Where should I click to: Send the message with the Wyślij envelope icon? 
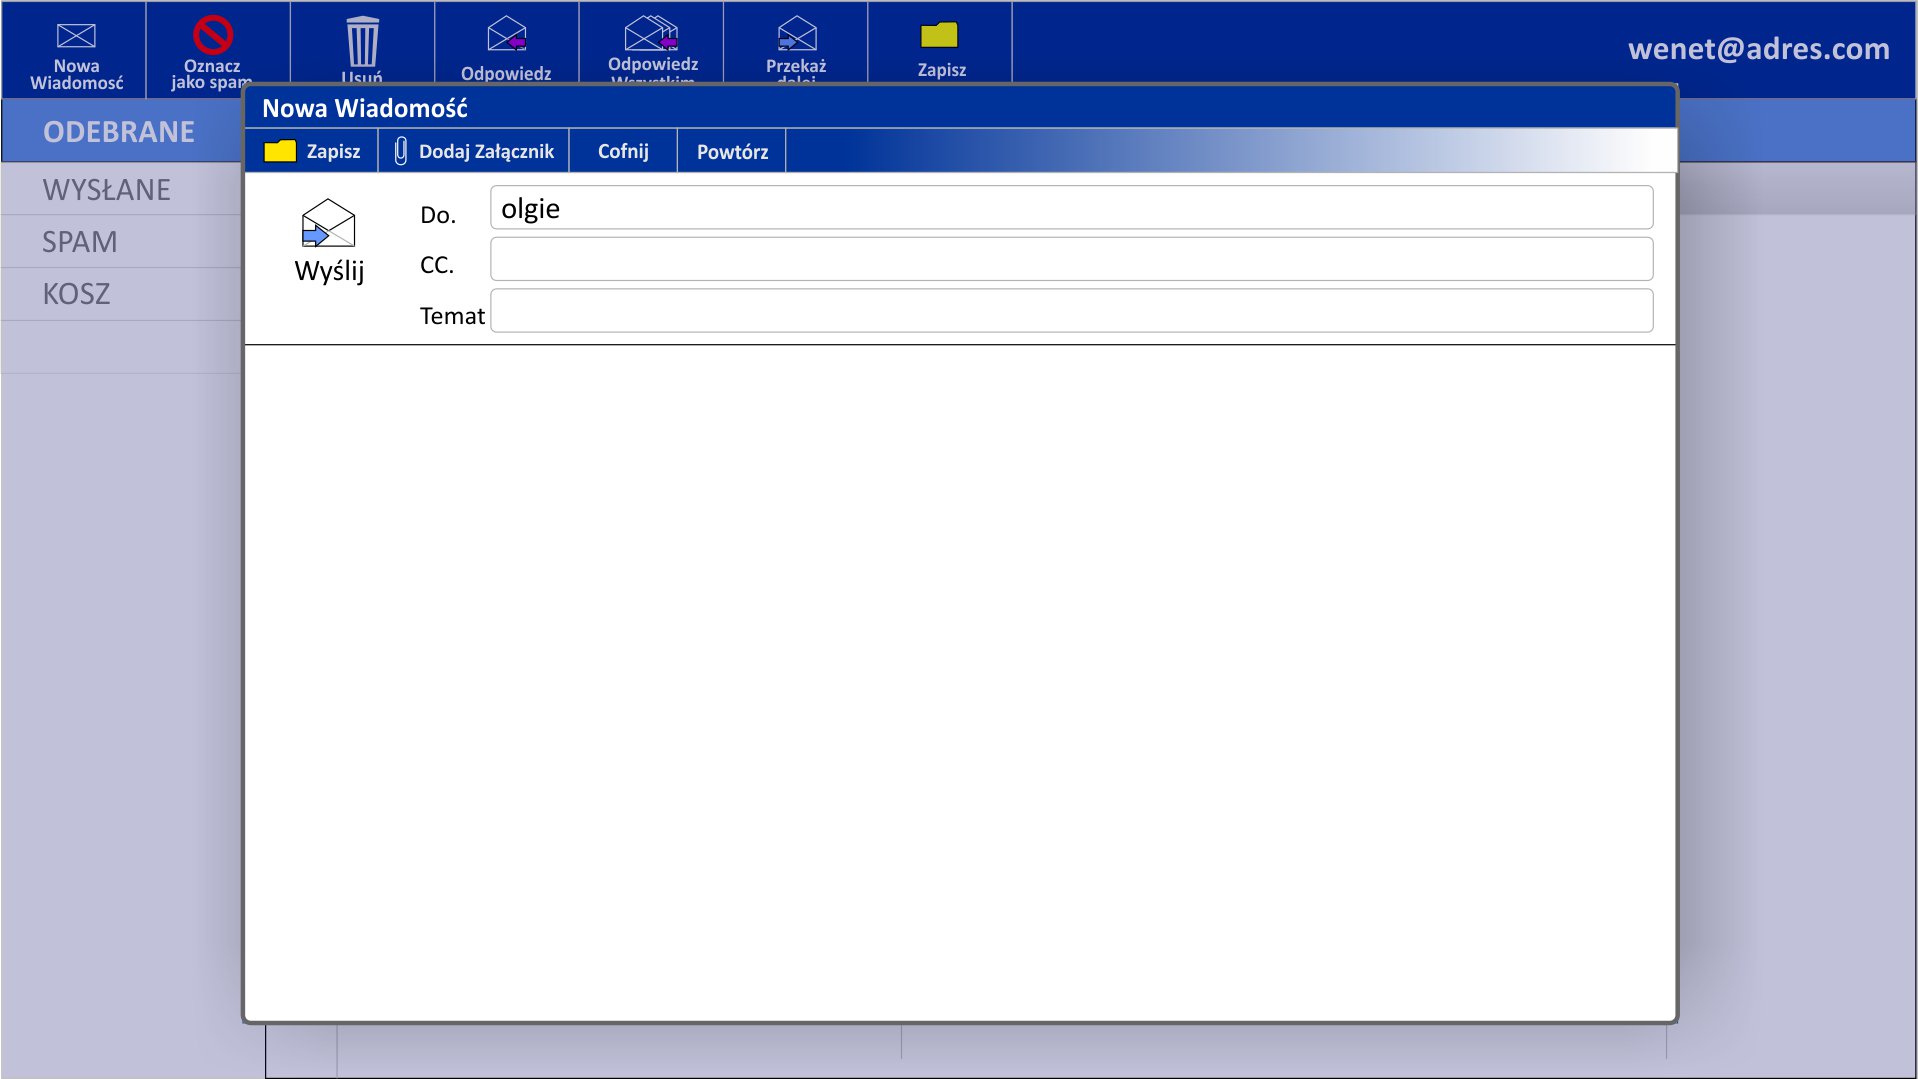[x=328, y=223]
